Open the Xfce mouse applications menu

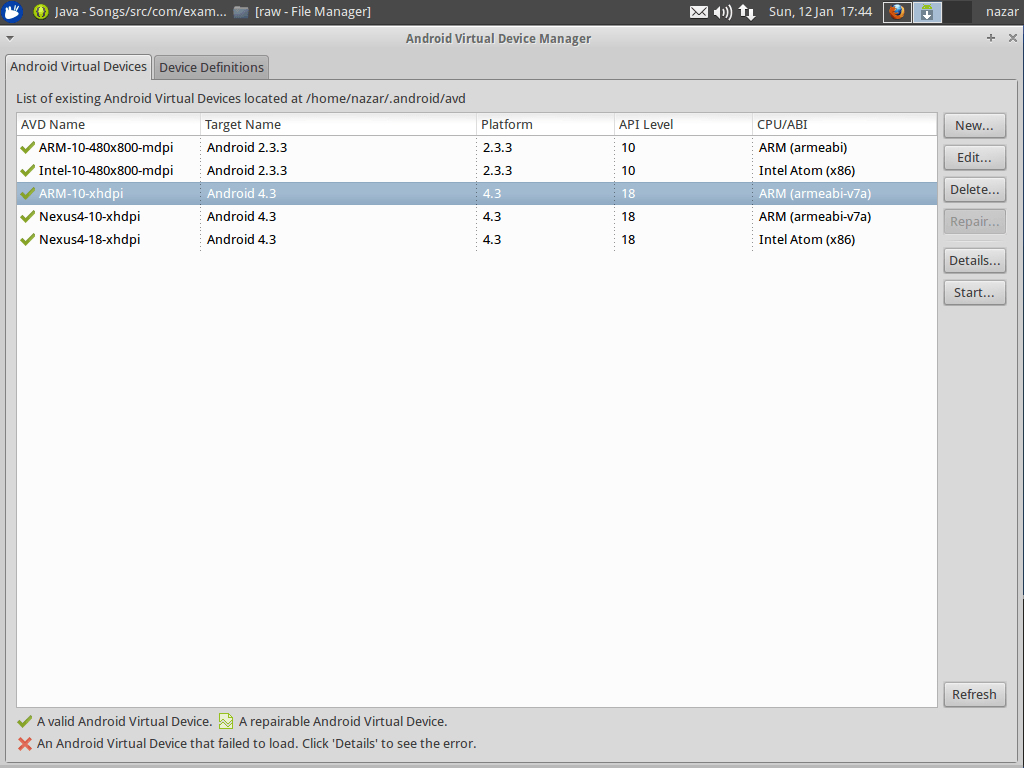13,12
